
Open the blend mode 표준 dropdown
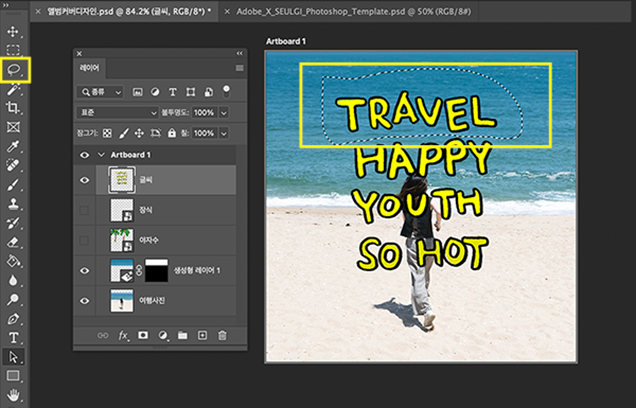pyautogui.click(x=117, y=112)
